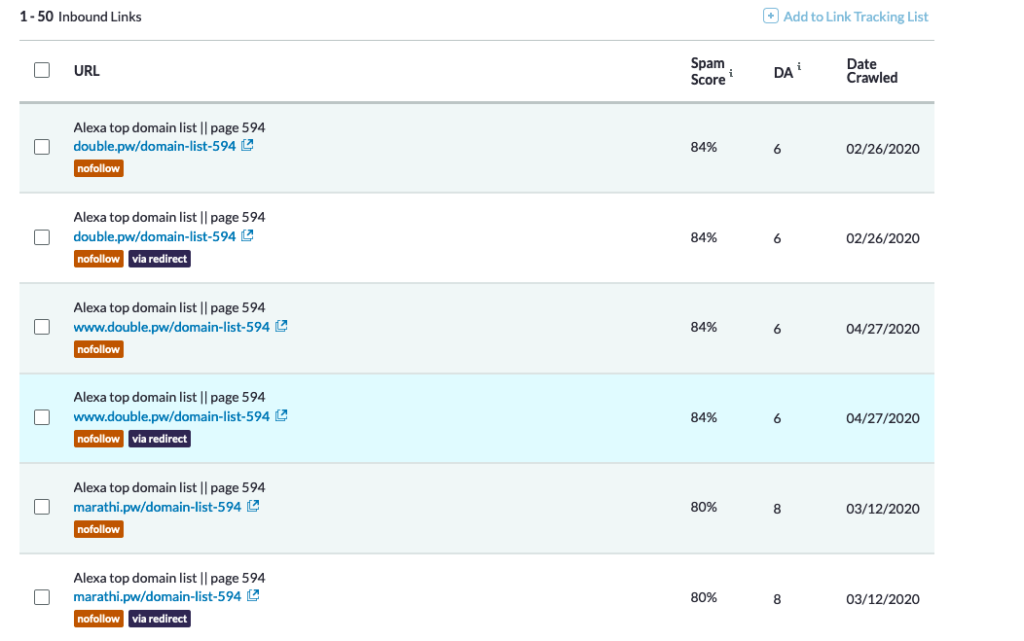Image resolution: width=1024 pixels, height=641 pixels.
Task: Check the first double.pw row checkbox
Action: tap(42, 147)
